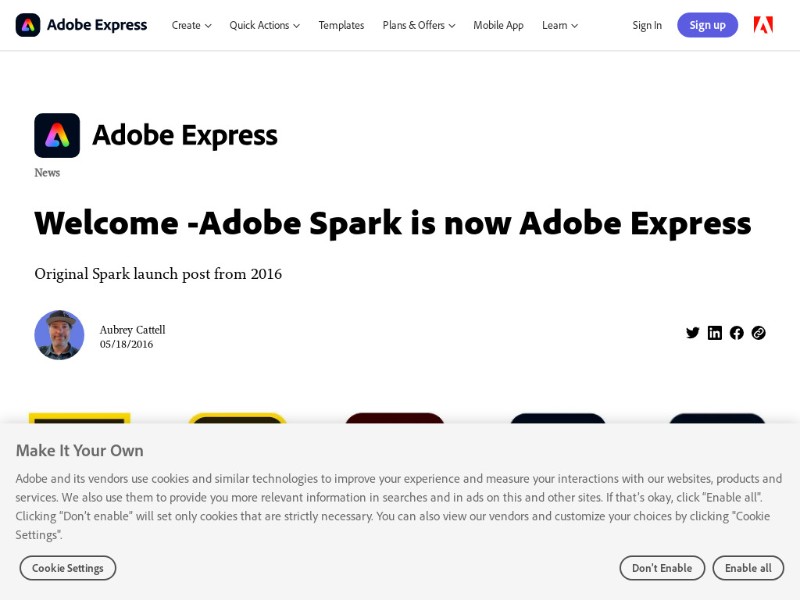800x600 pixels.
Task: Share article via LinkedIn icon
Action: [x=714, y=333]
